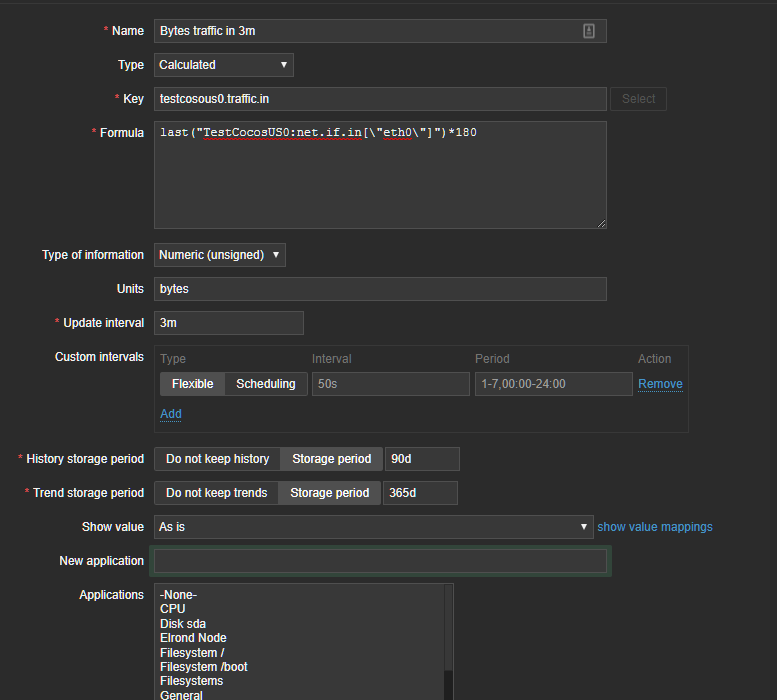Choose Do not keep history option

[x=217, y=459]
